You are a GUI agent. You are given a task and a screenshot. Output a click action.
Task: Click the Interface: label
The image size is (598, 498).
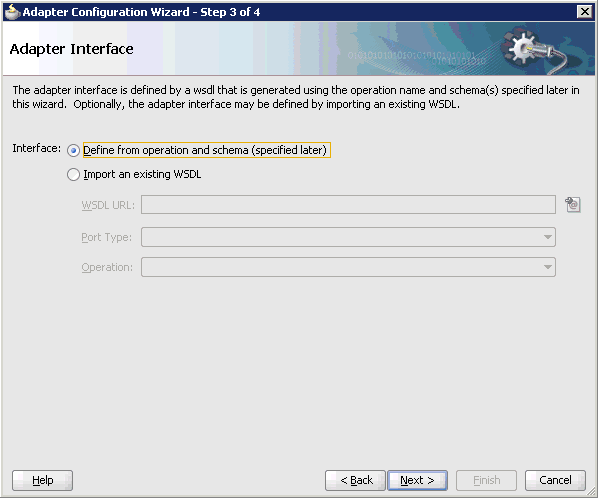(37, 148)
